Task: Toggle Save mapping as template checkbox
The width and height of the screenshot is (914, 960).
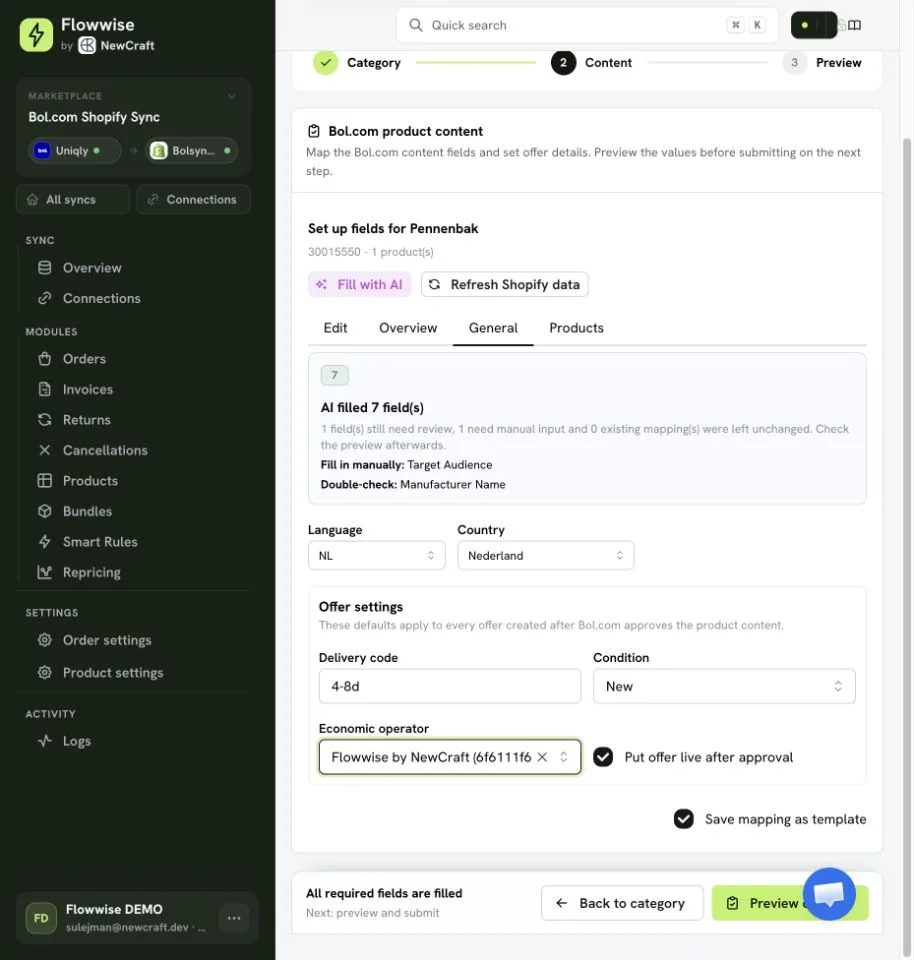Action: 683,819
